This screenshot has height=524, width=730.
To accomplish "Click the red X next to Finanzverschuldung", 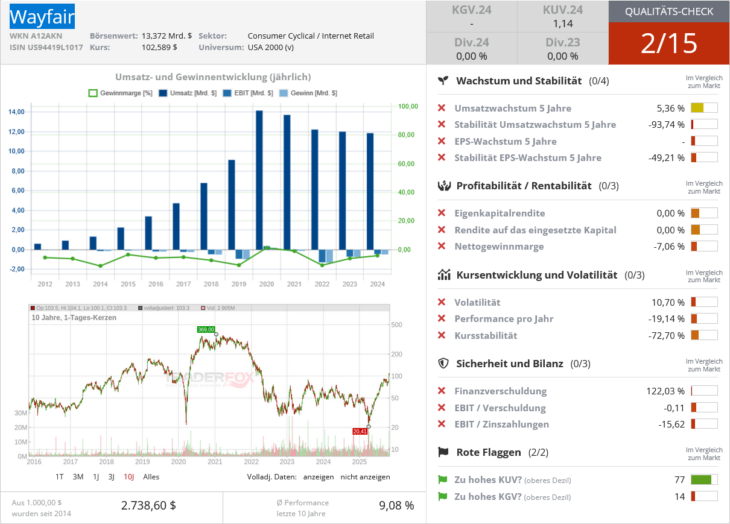I will coord(442,391).
